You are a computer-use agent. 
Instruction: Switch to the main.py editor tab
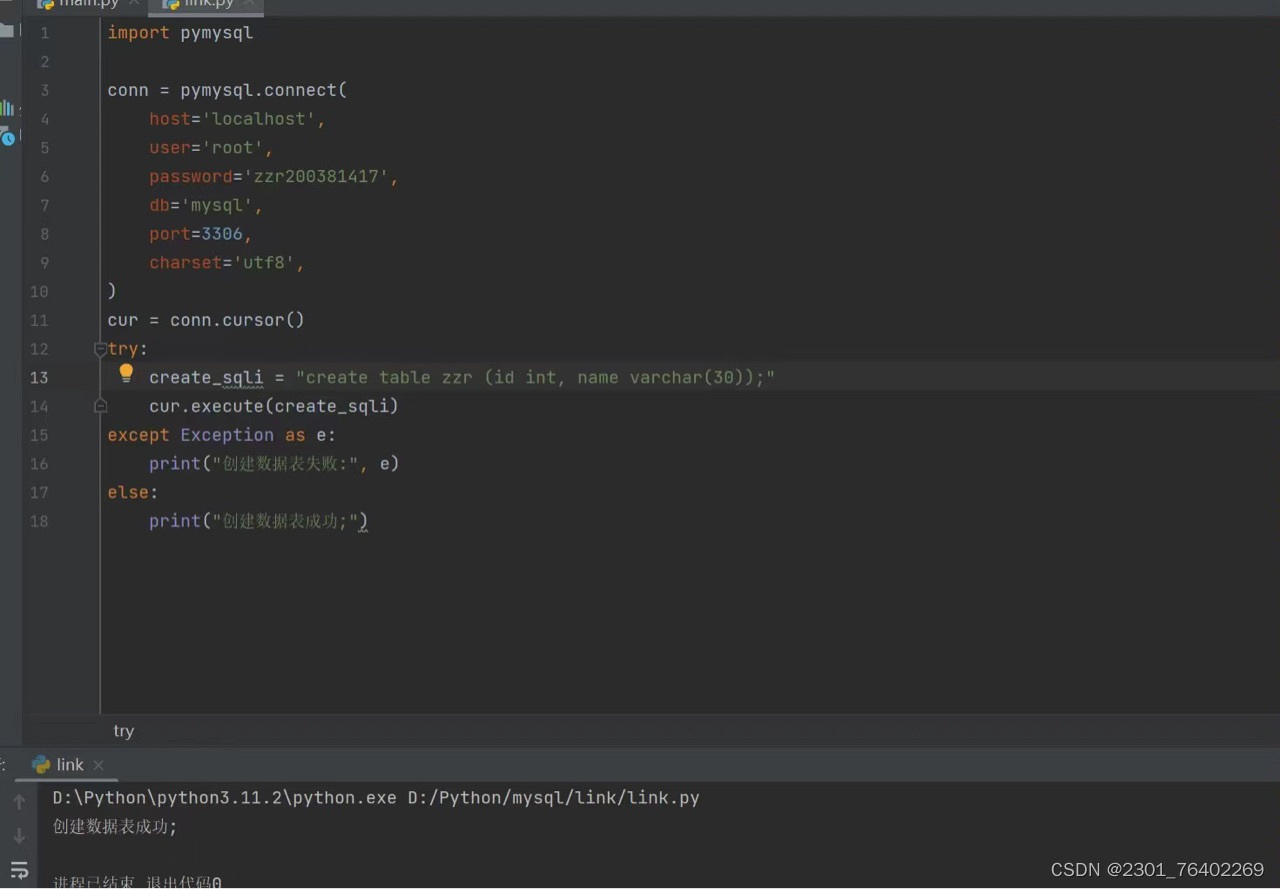click(88, 4)
